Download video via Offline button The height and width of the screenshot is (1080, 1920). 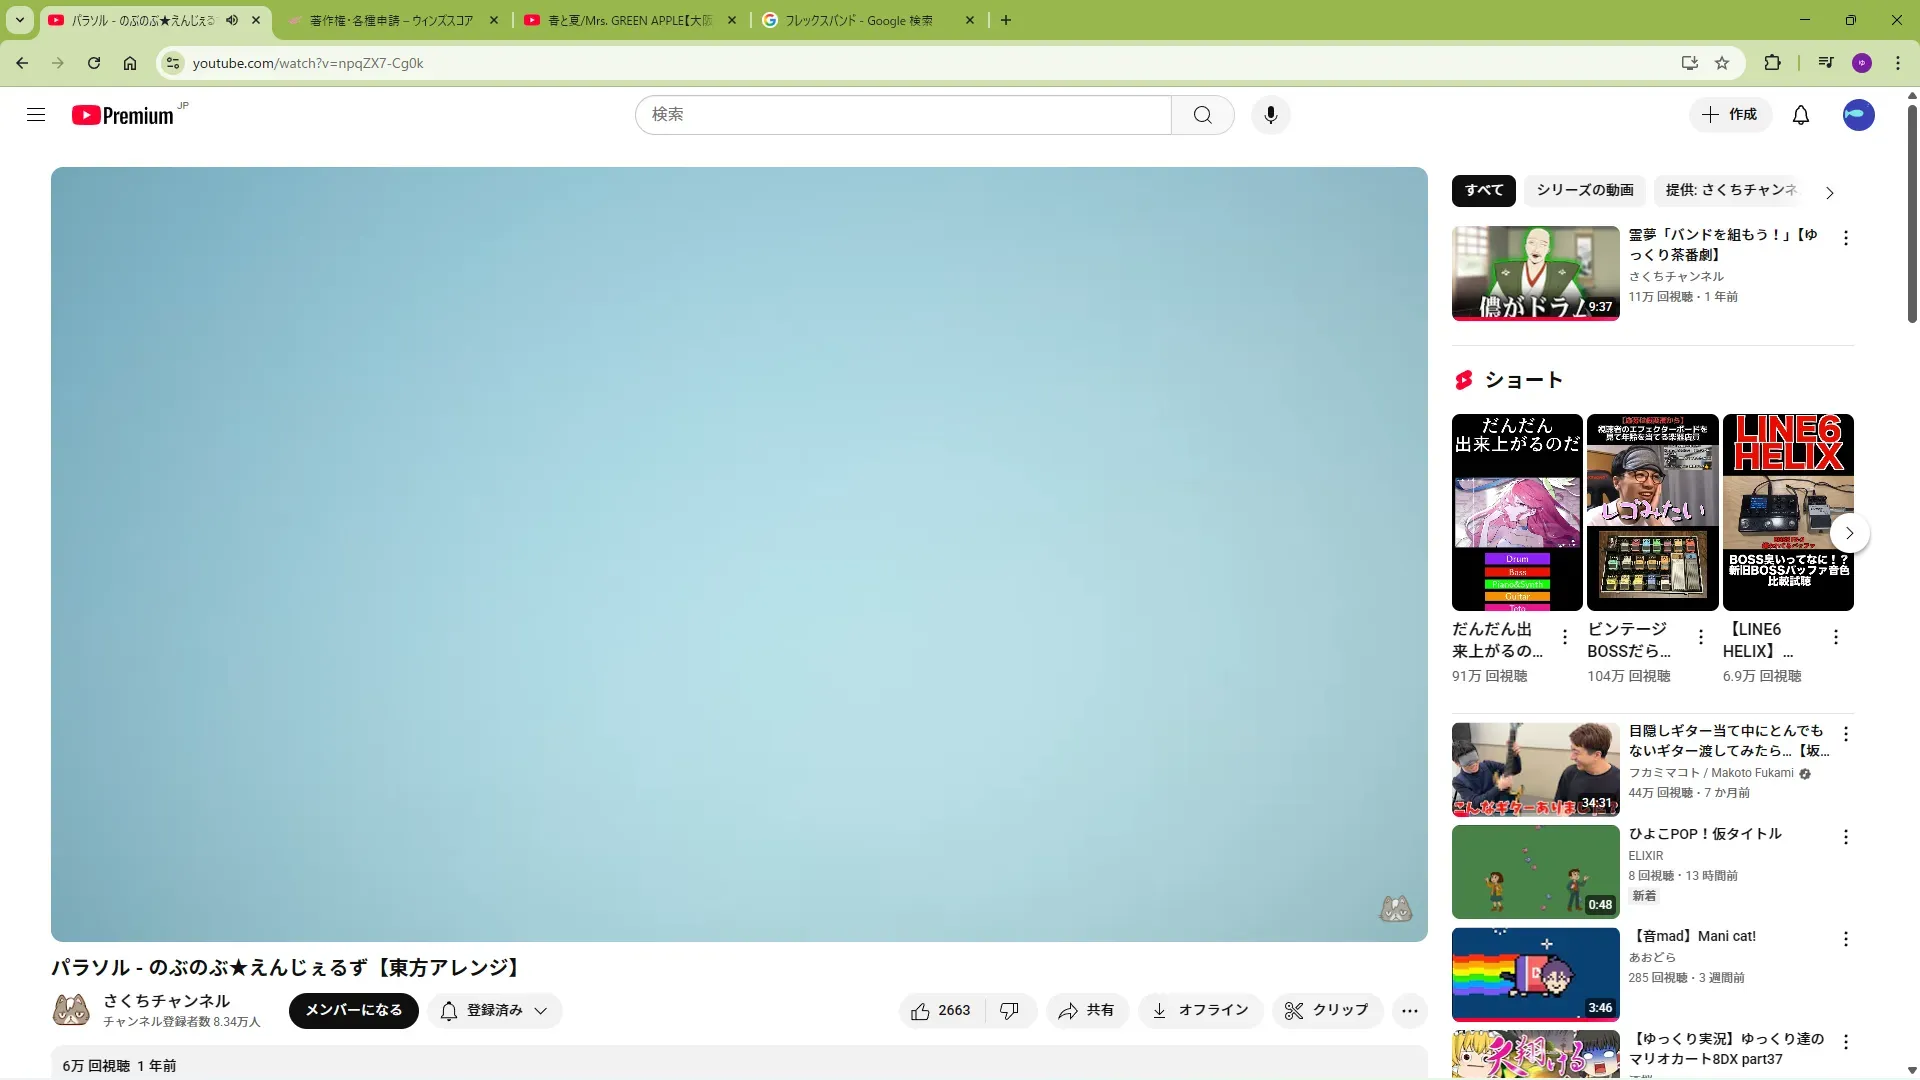(1200, 1011)
